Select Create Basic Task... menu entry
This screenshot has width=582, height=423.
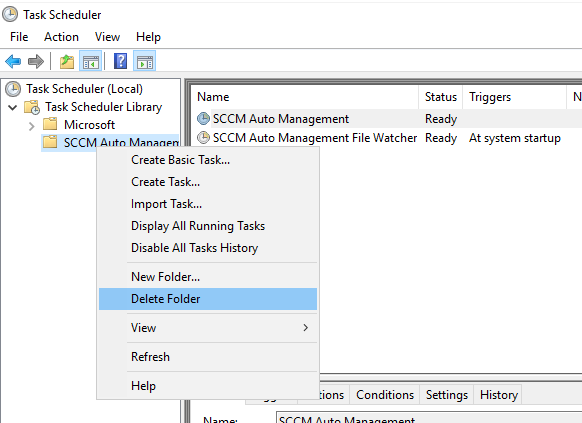pyautogui.click(x=180, y=160)
